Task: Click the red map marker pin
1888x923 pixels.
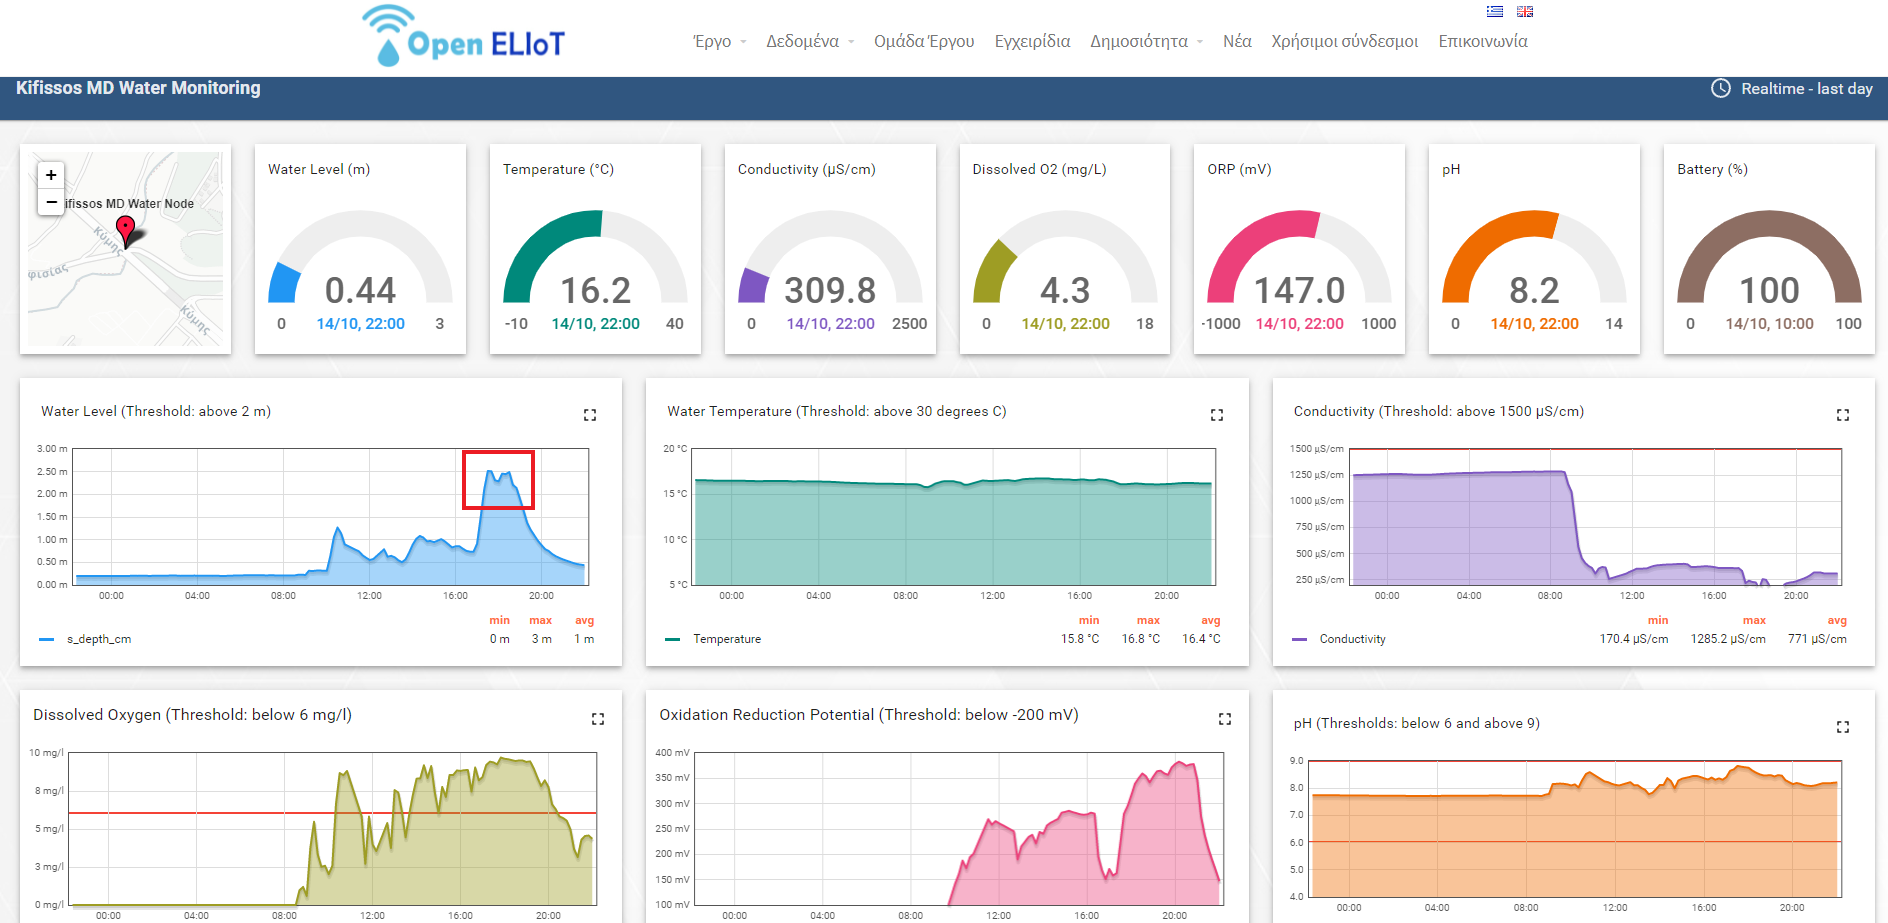Action: point(125,231)
